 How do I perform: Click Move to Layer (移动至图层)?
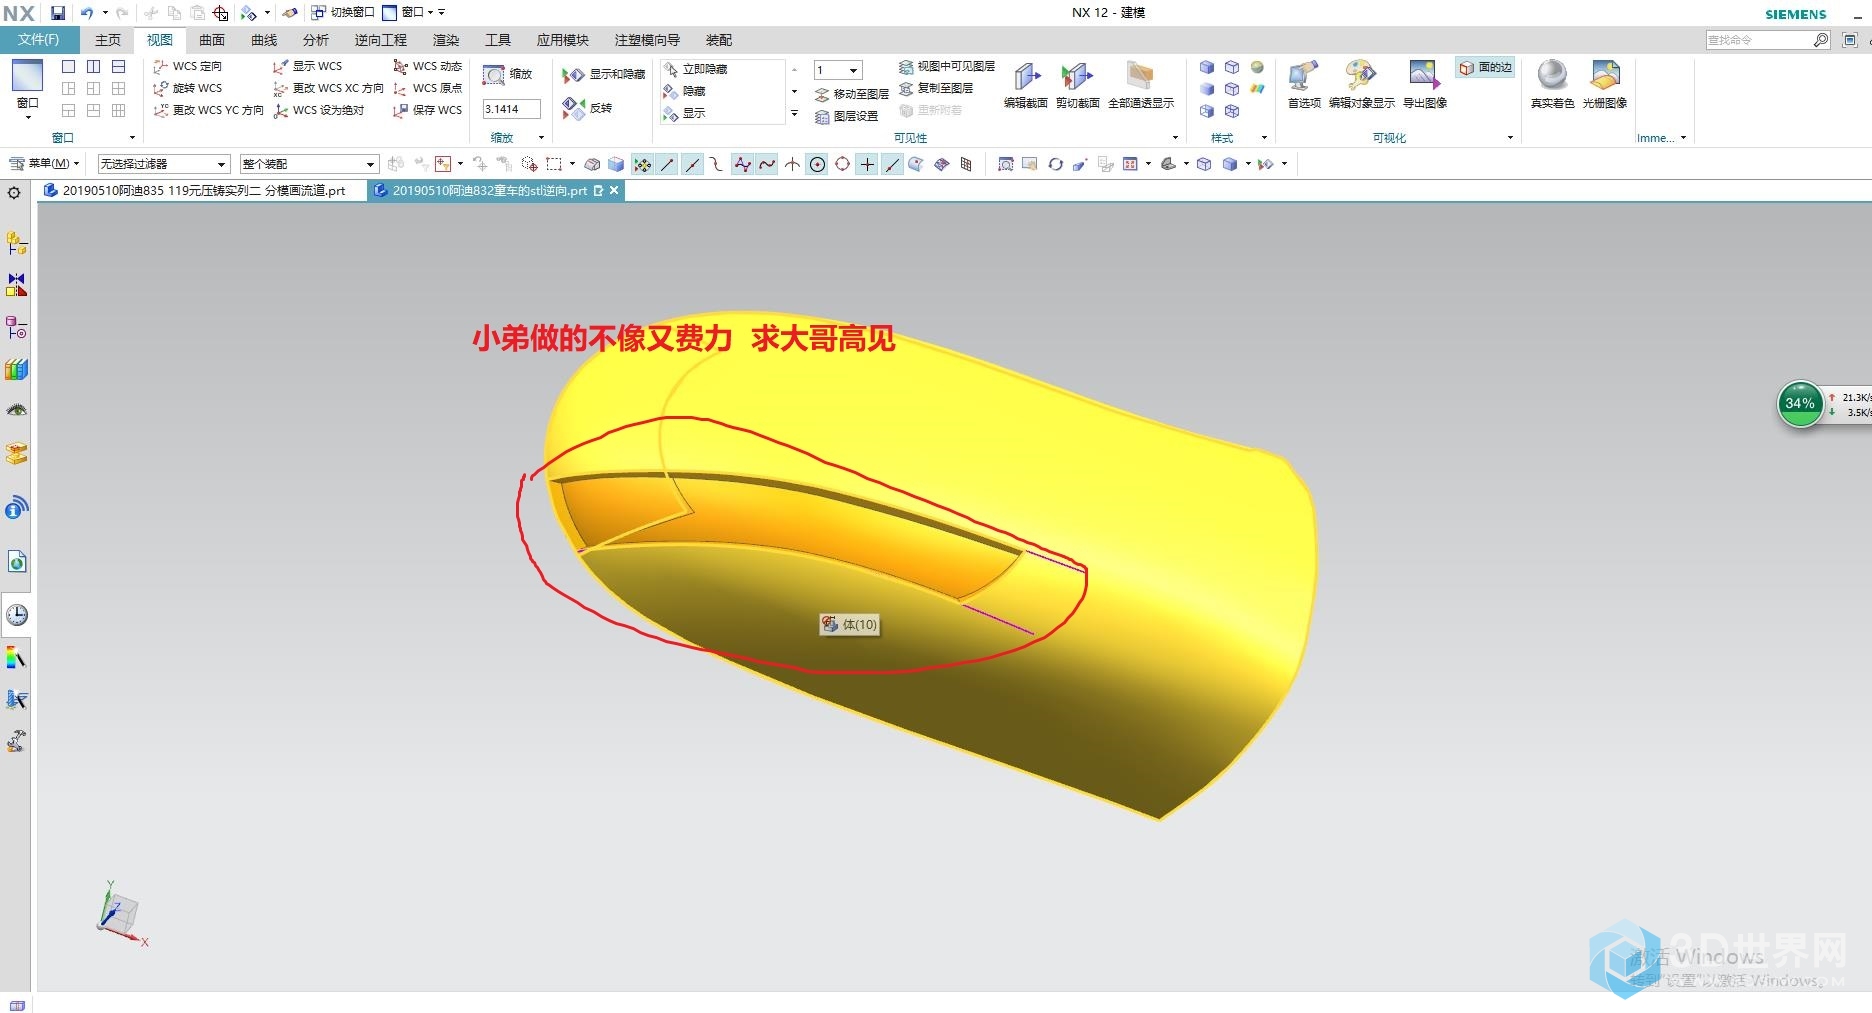851,94
